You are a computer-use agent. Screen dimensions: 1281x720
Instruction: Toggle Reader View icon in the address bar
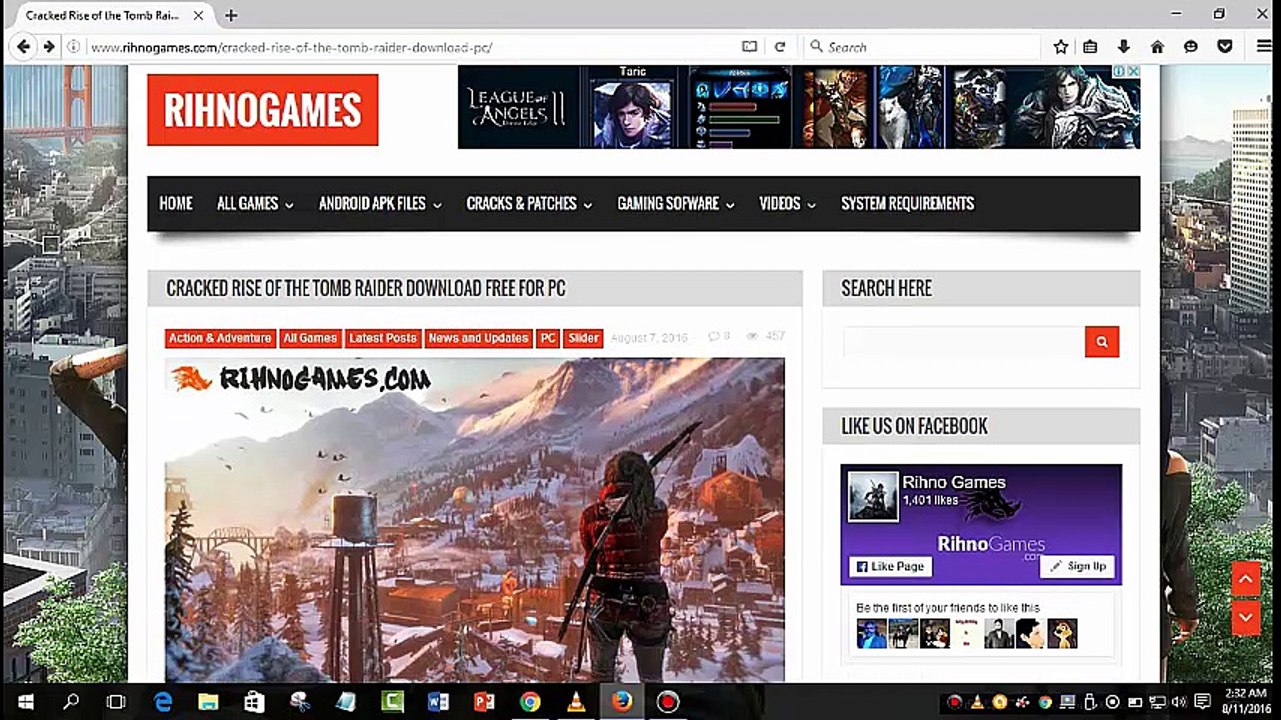point(749,47)
